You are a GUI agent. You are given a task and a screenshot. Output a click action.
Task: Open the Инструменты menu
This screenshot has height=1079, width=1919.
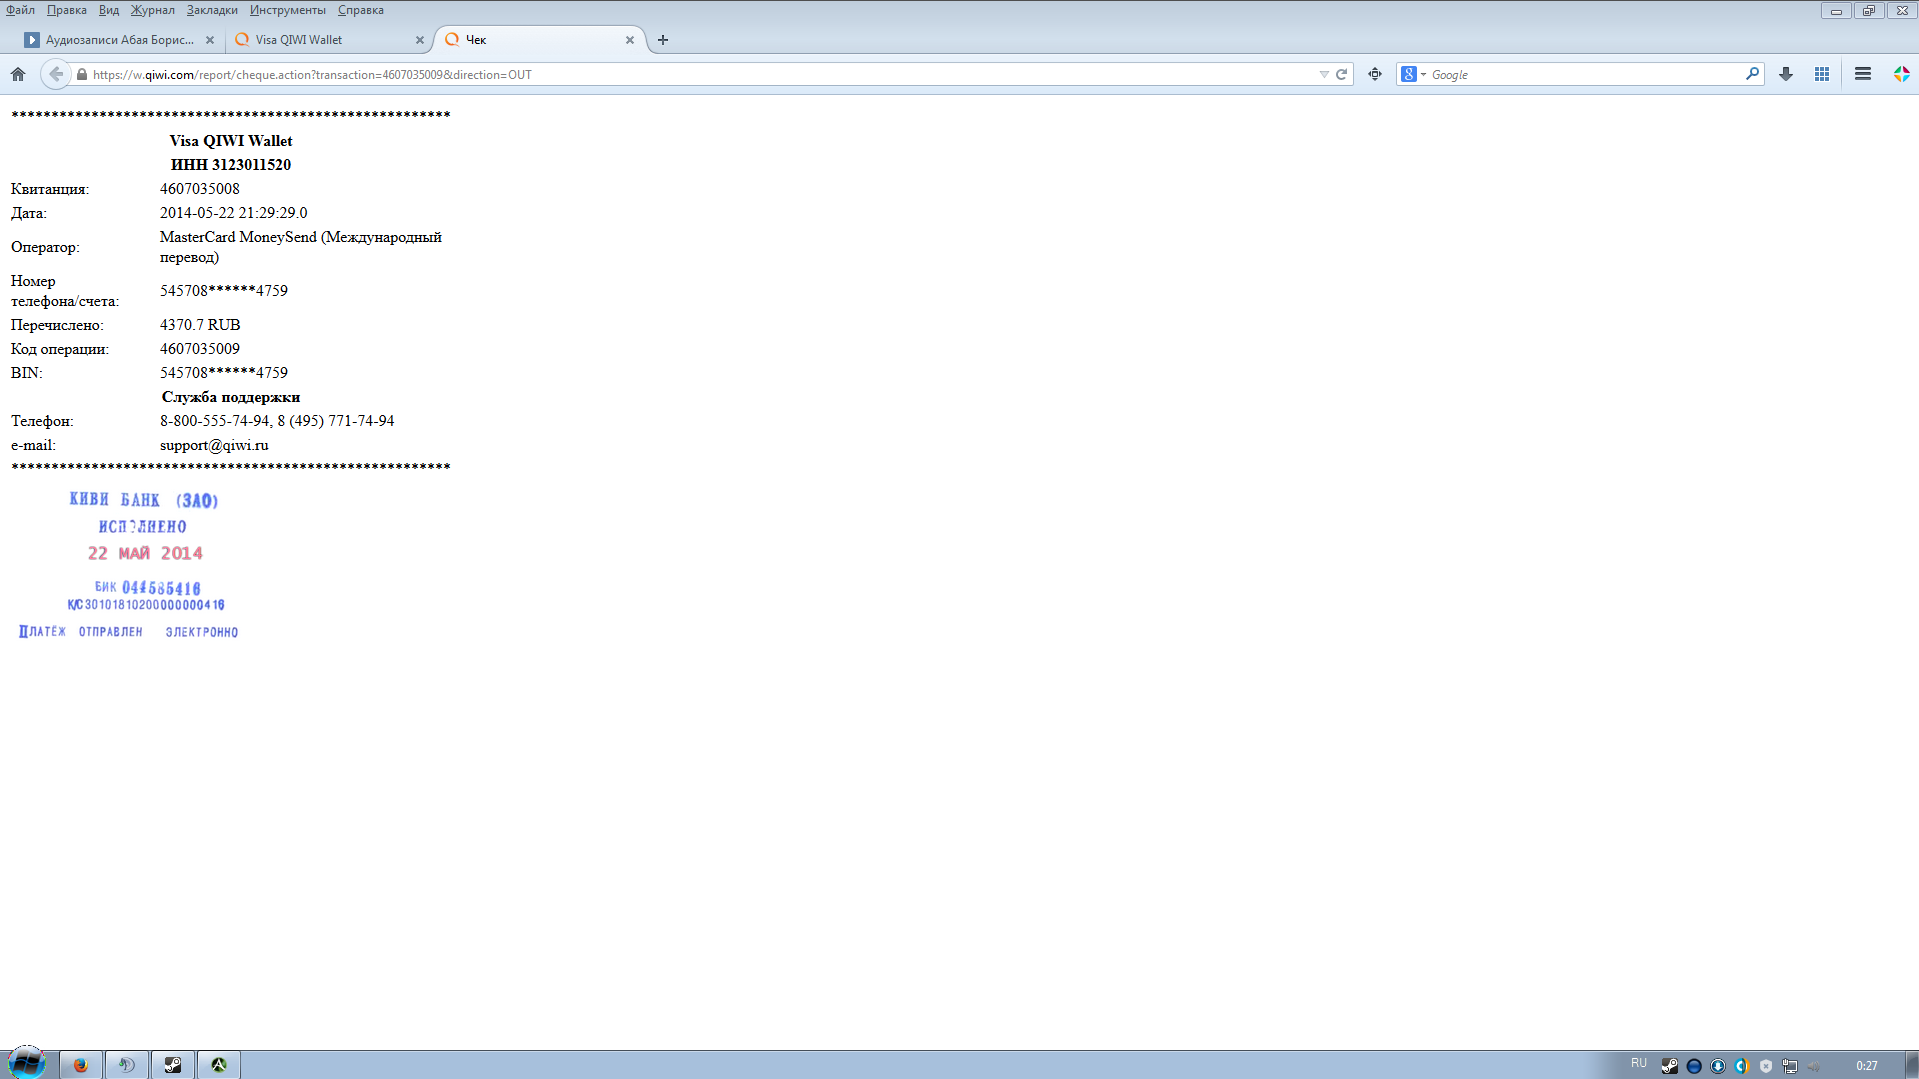point(288,10)
